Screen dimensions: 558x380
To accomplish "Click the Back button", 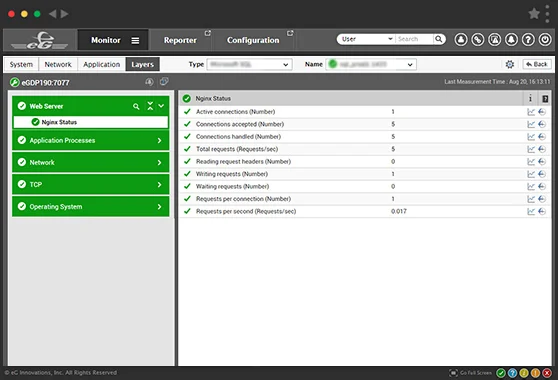I will (537, 64).
